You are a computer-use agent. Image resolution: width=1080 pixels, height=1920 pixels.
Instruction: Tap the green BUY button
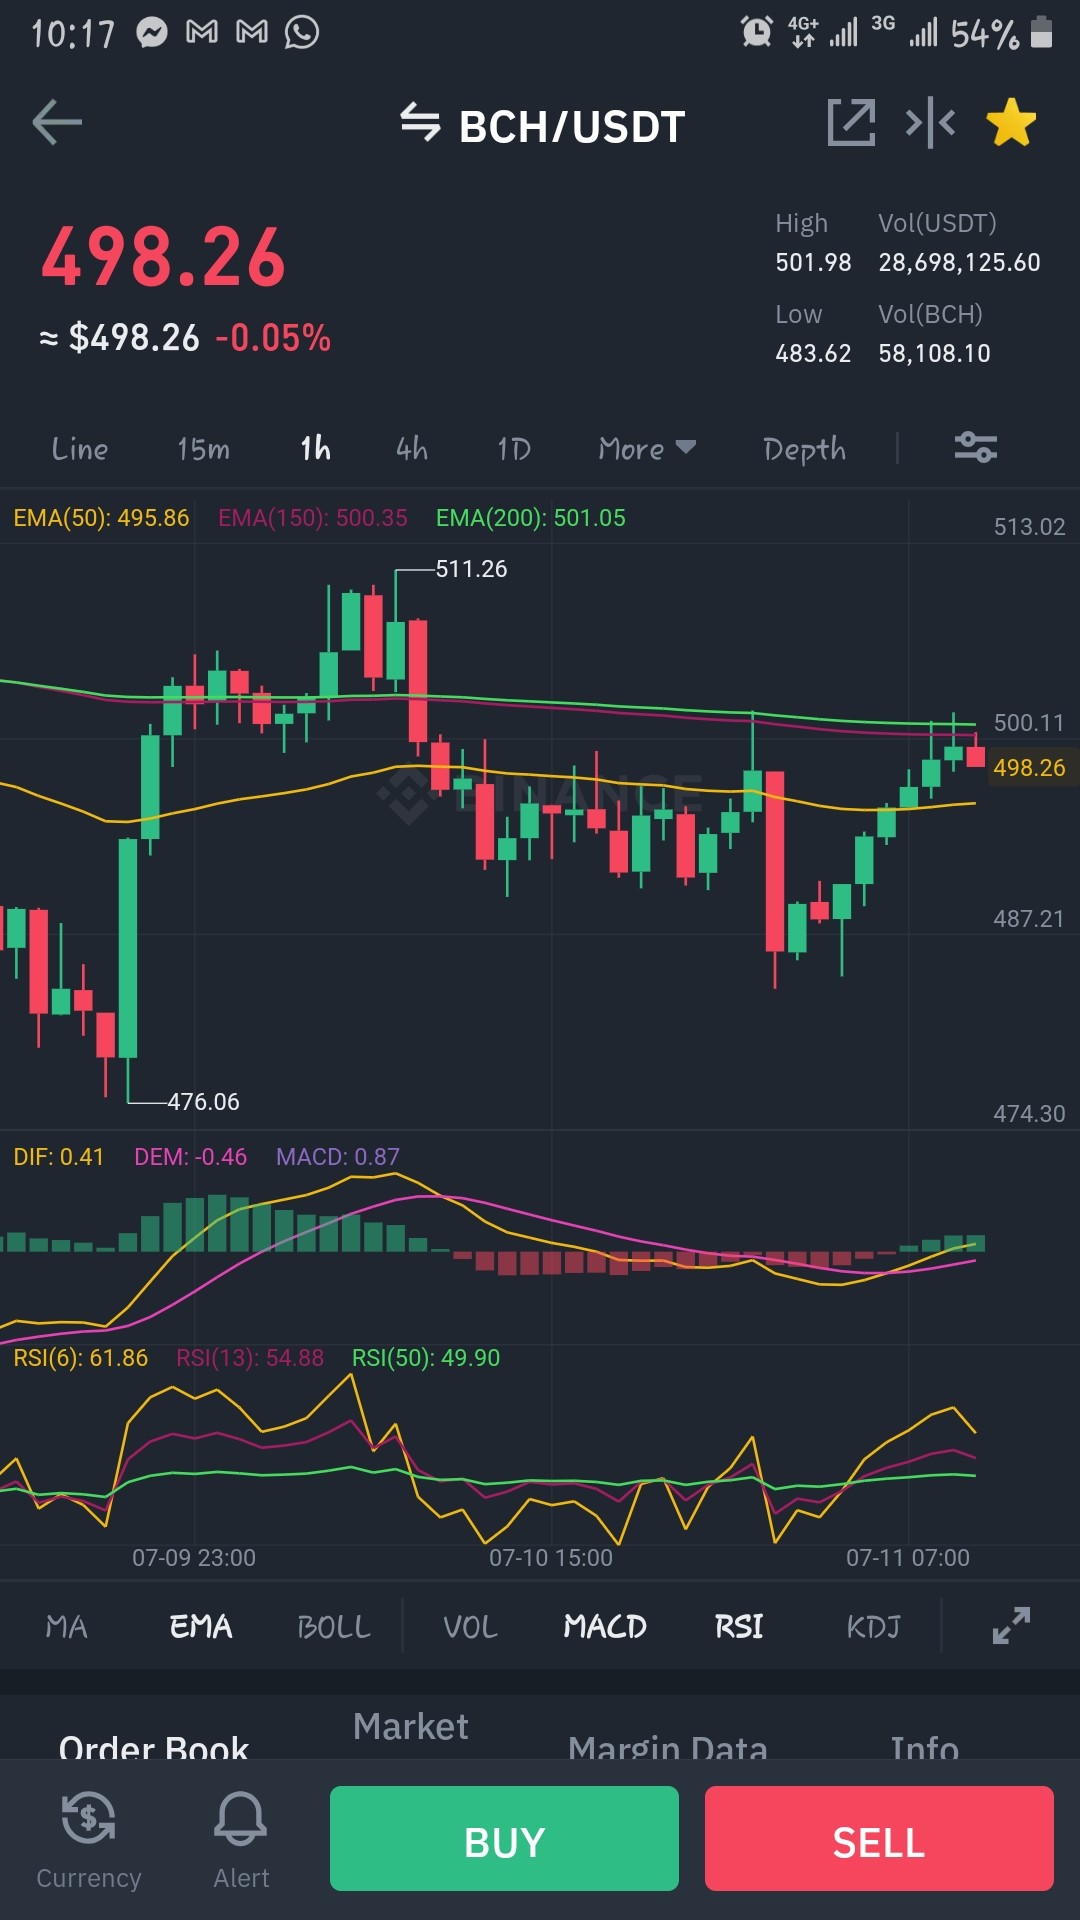(x=504, y=1838)
